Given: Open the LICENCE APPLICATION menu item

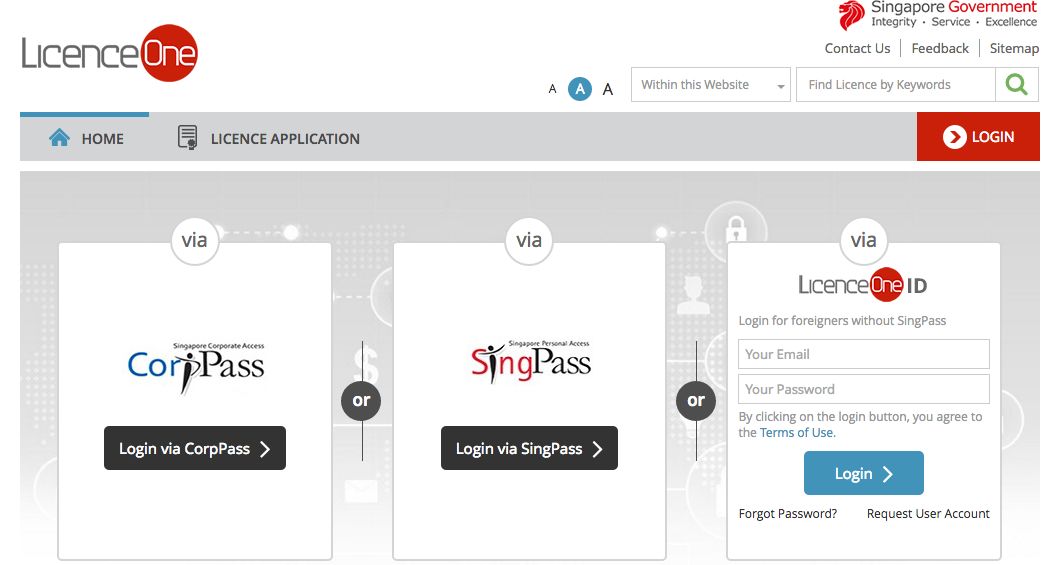Looking at the screenshot, I should click(268, 138).
